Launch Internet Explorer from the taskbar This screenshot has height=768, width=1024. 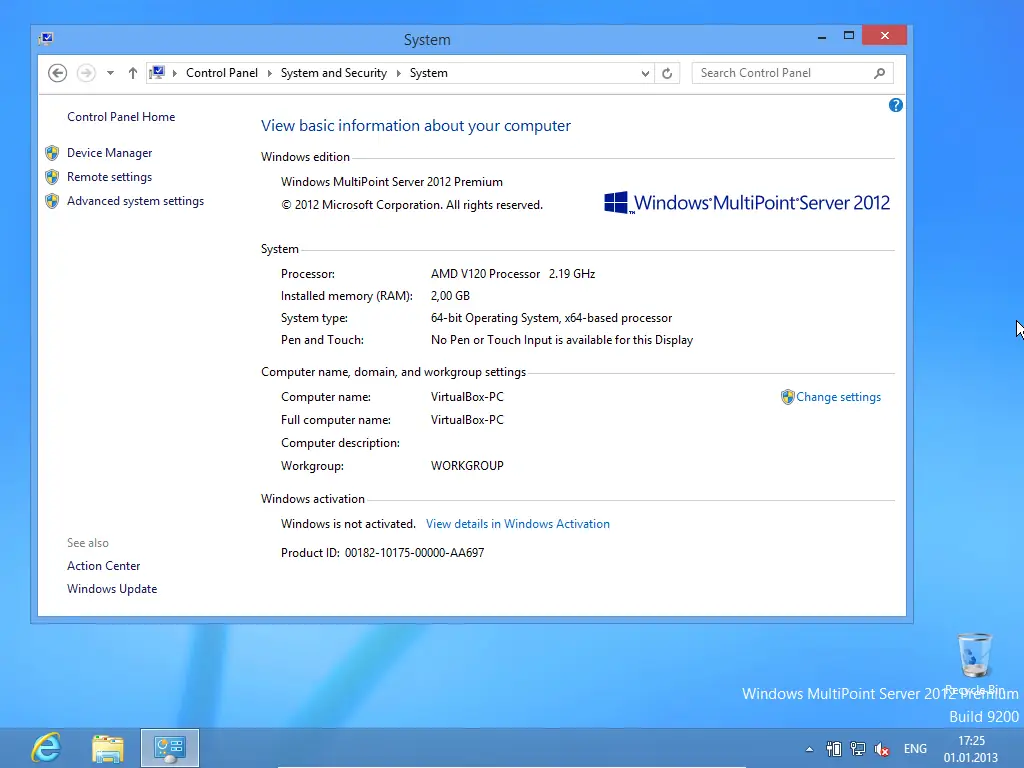[45, 747]
